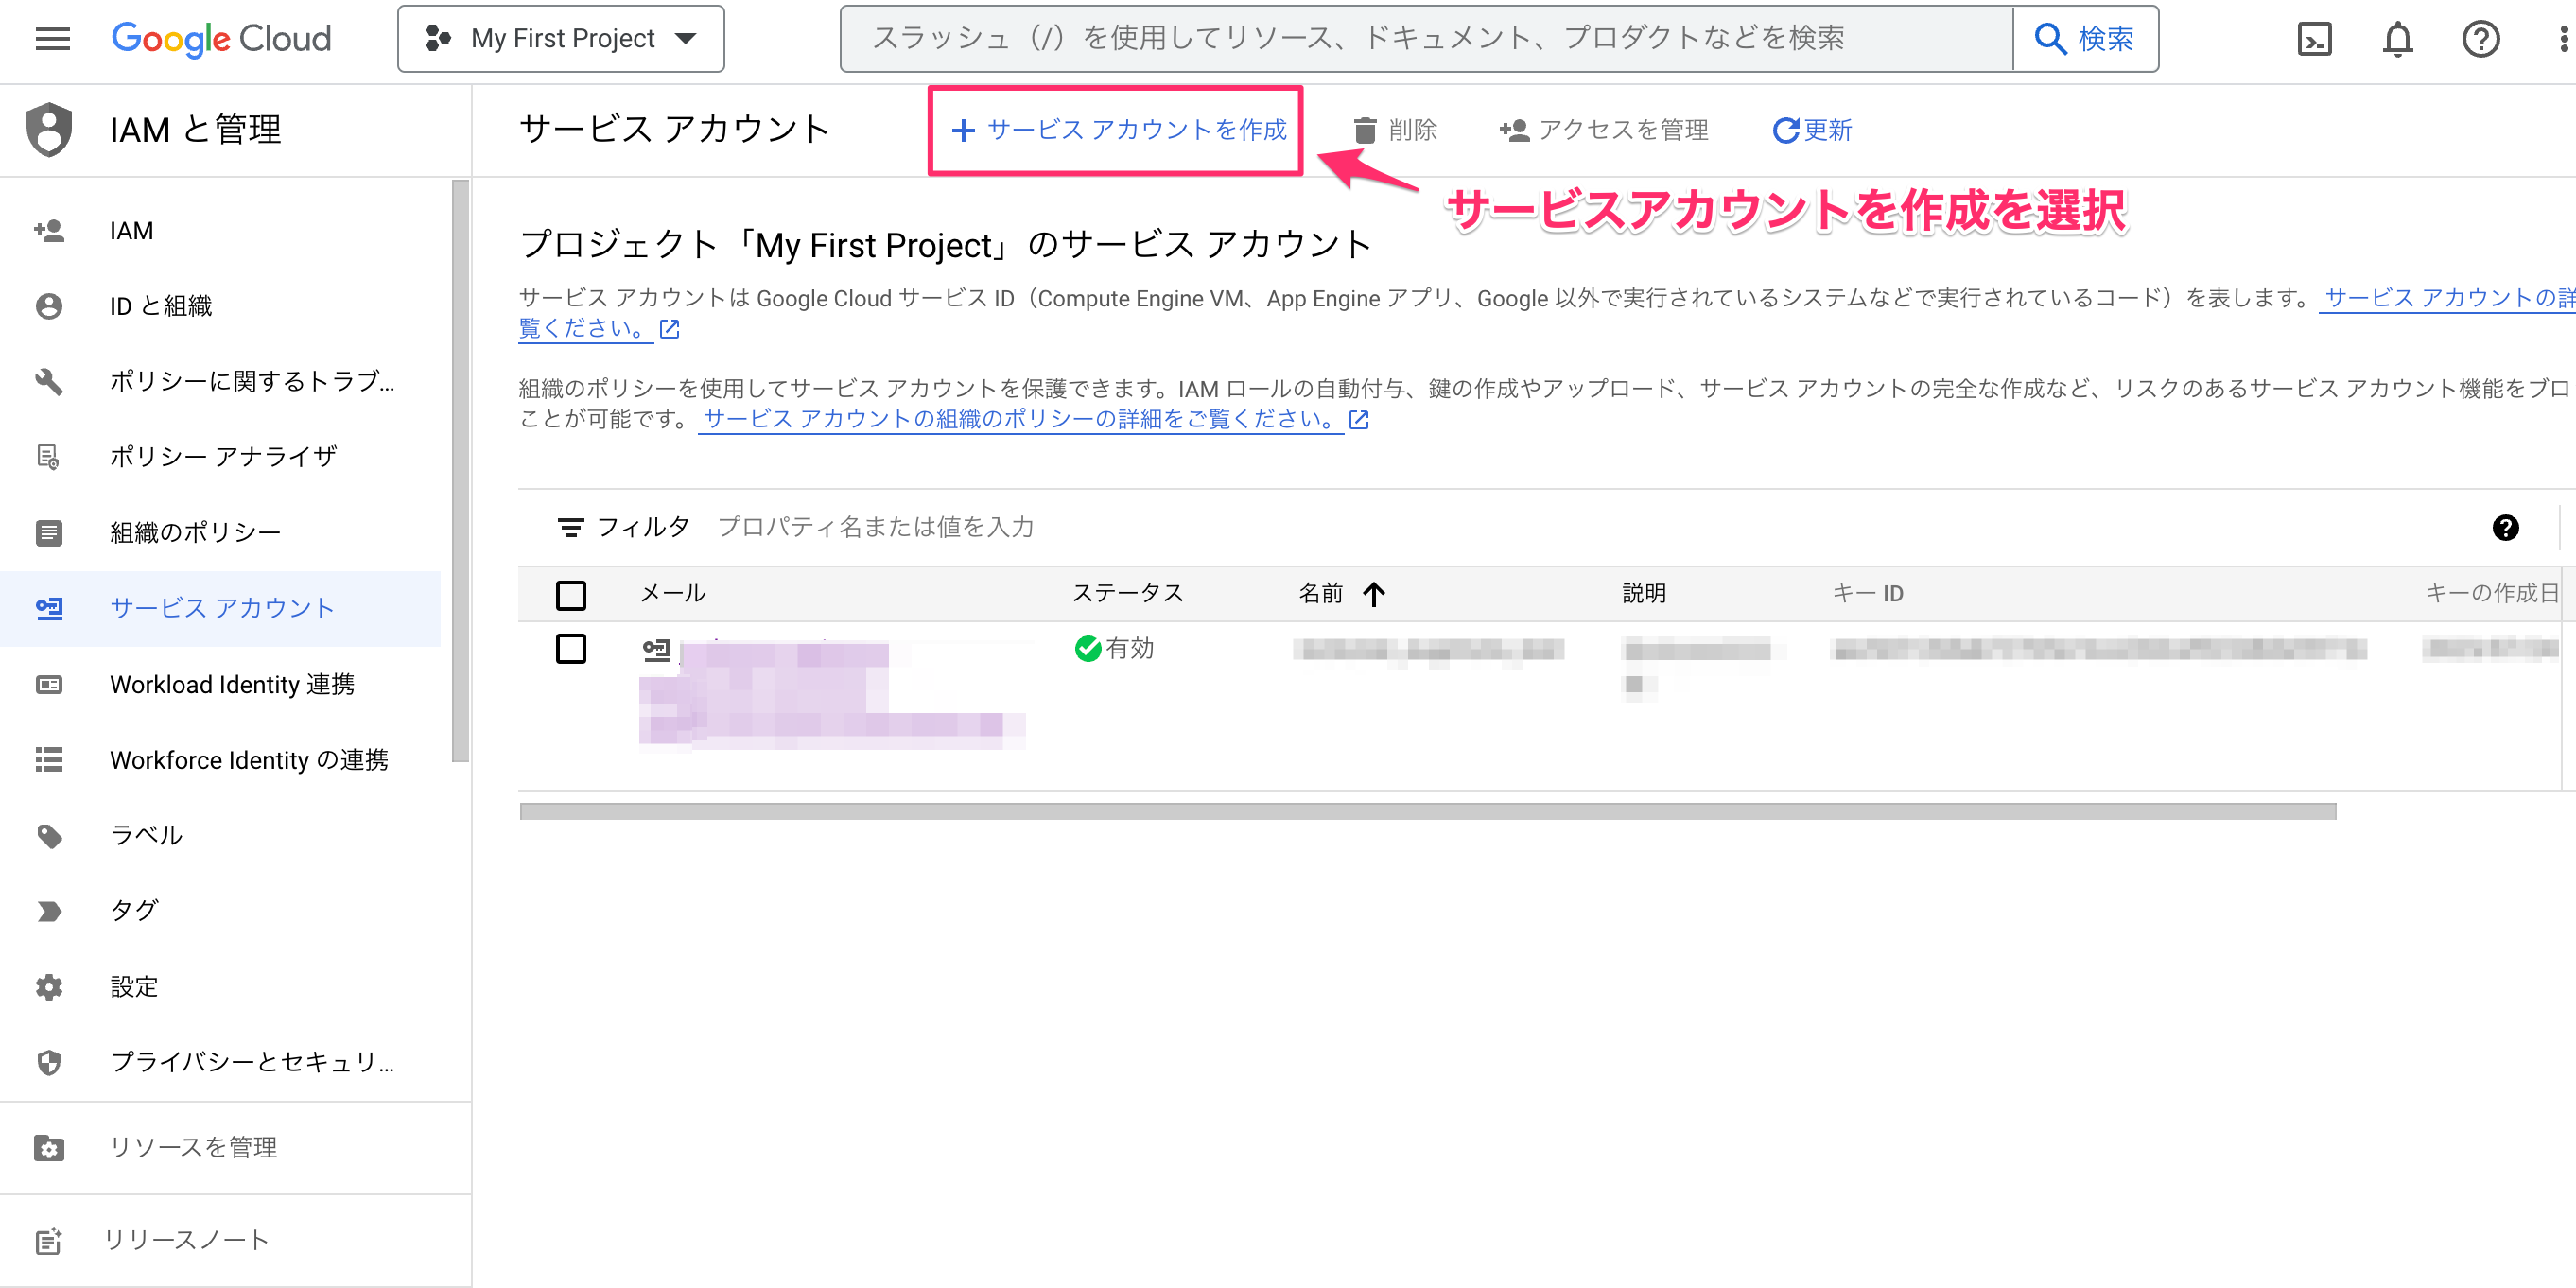Open 組織のポリシー sidebar item
2576x1288 pixels.
220,533
